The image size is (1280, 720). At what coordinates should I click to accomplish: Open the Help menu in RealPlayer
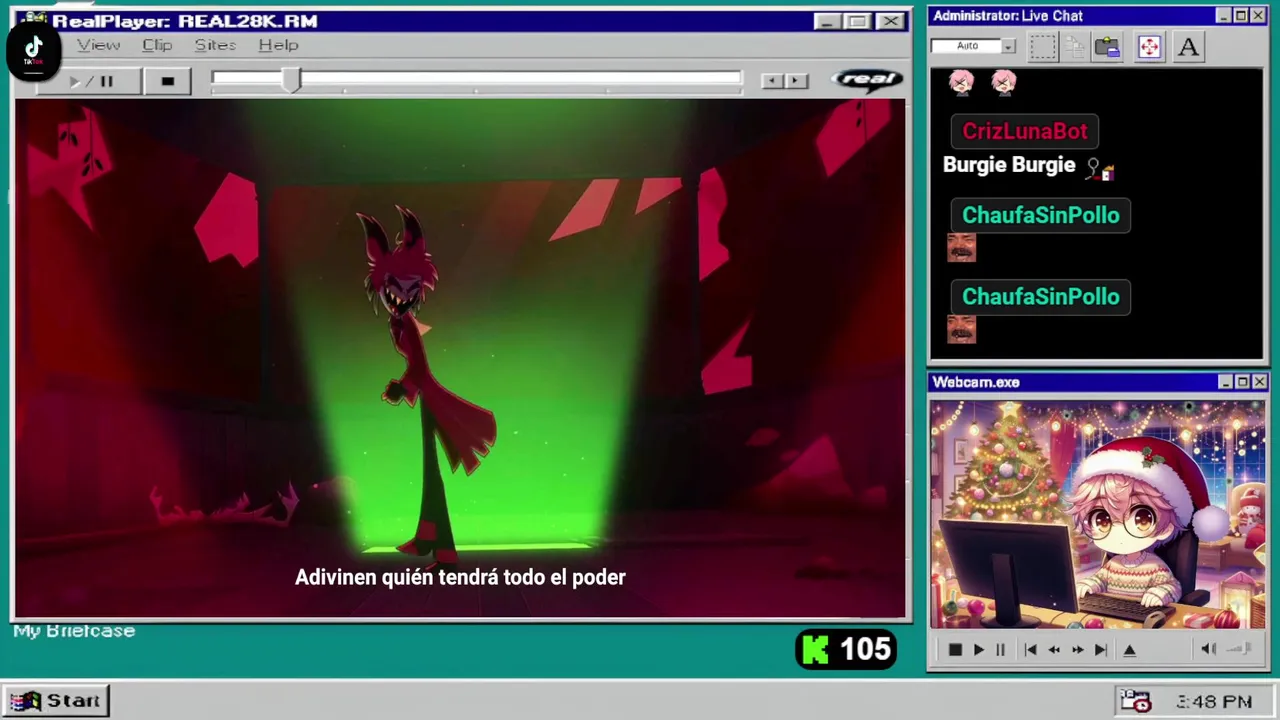click(x=278, y=45)
